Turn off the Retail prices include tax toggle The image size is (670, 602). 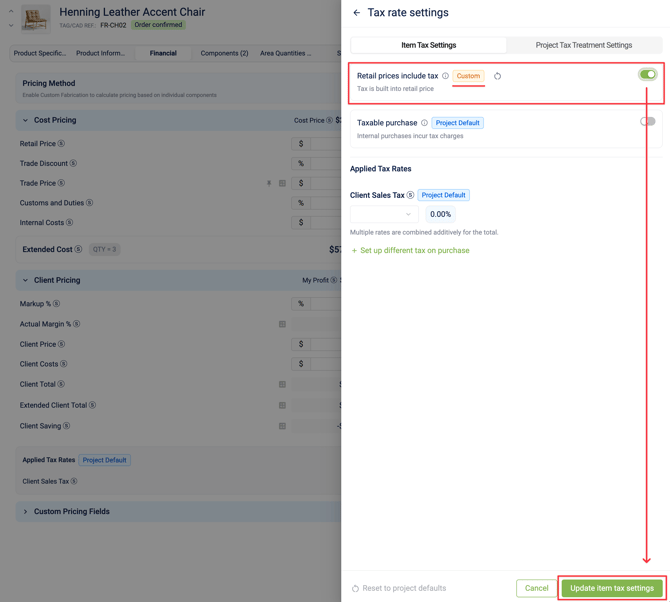click(x=647, y=74)
